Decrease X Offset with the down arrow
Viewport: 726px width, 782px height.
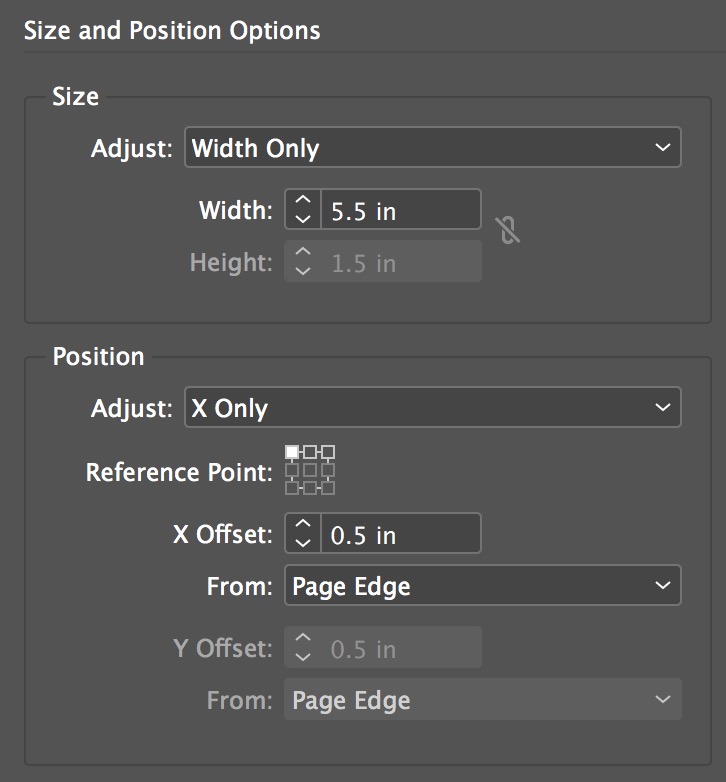point(303,542)
